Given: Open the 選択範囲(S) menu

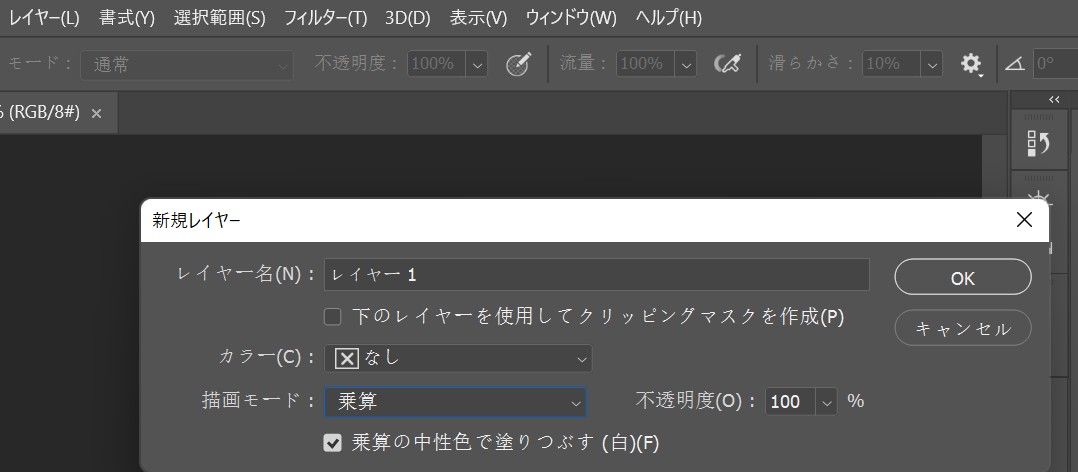Looking at the screenshot, I should coord(219,18).
